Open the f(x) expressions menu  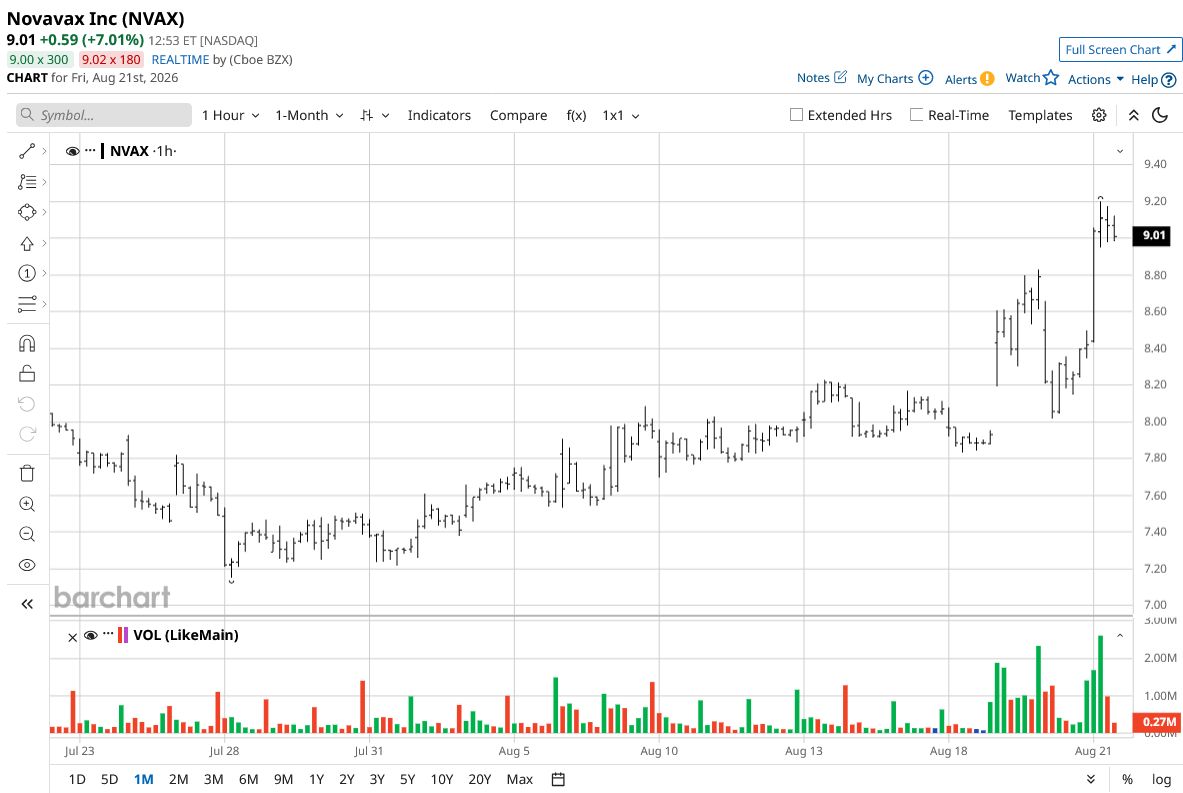(576, 115)
